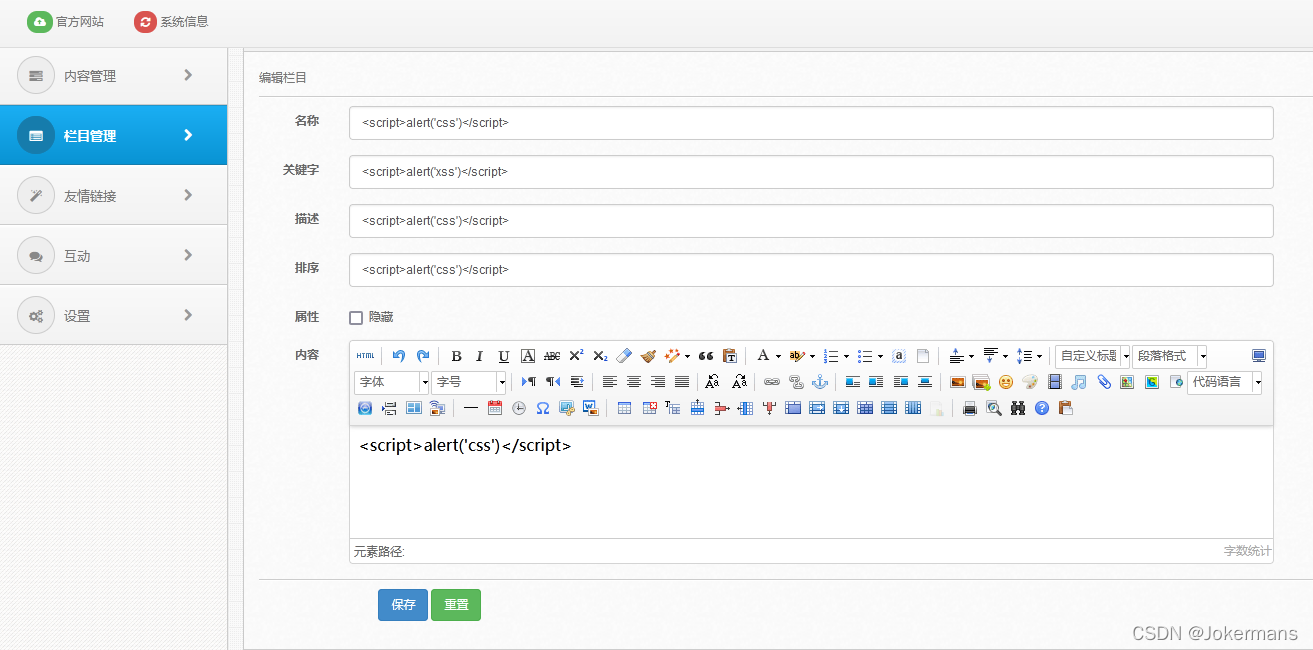Open find and replace binoculars

pyautogui.click(x=1018, y=408)
